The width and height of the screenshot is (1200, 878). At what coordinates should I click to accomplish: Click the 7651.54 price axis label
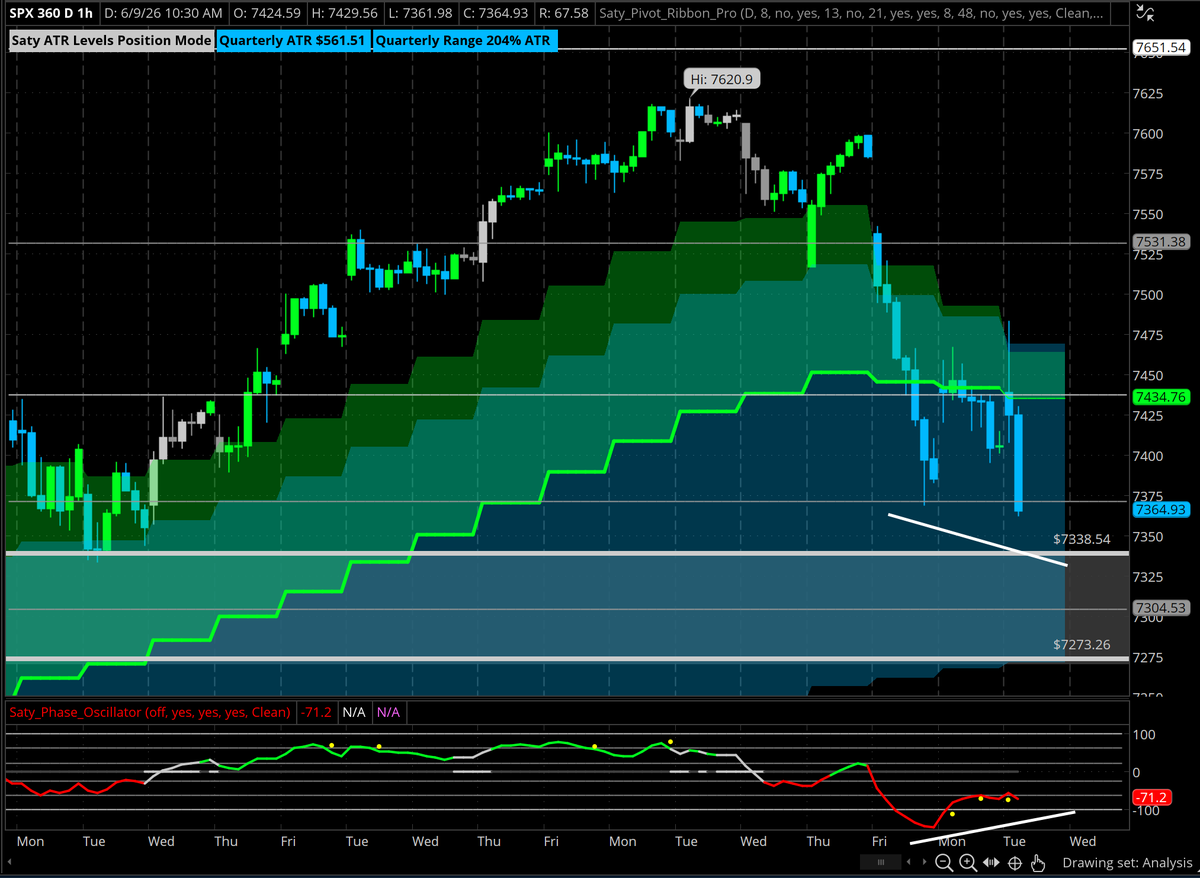1161,48
